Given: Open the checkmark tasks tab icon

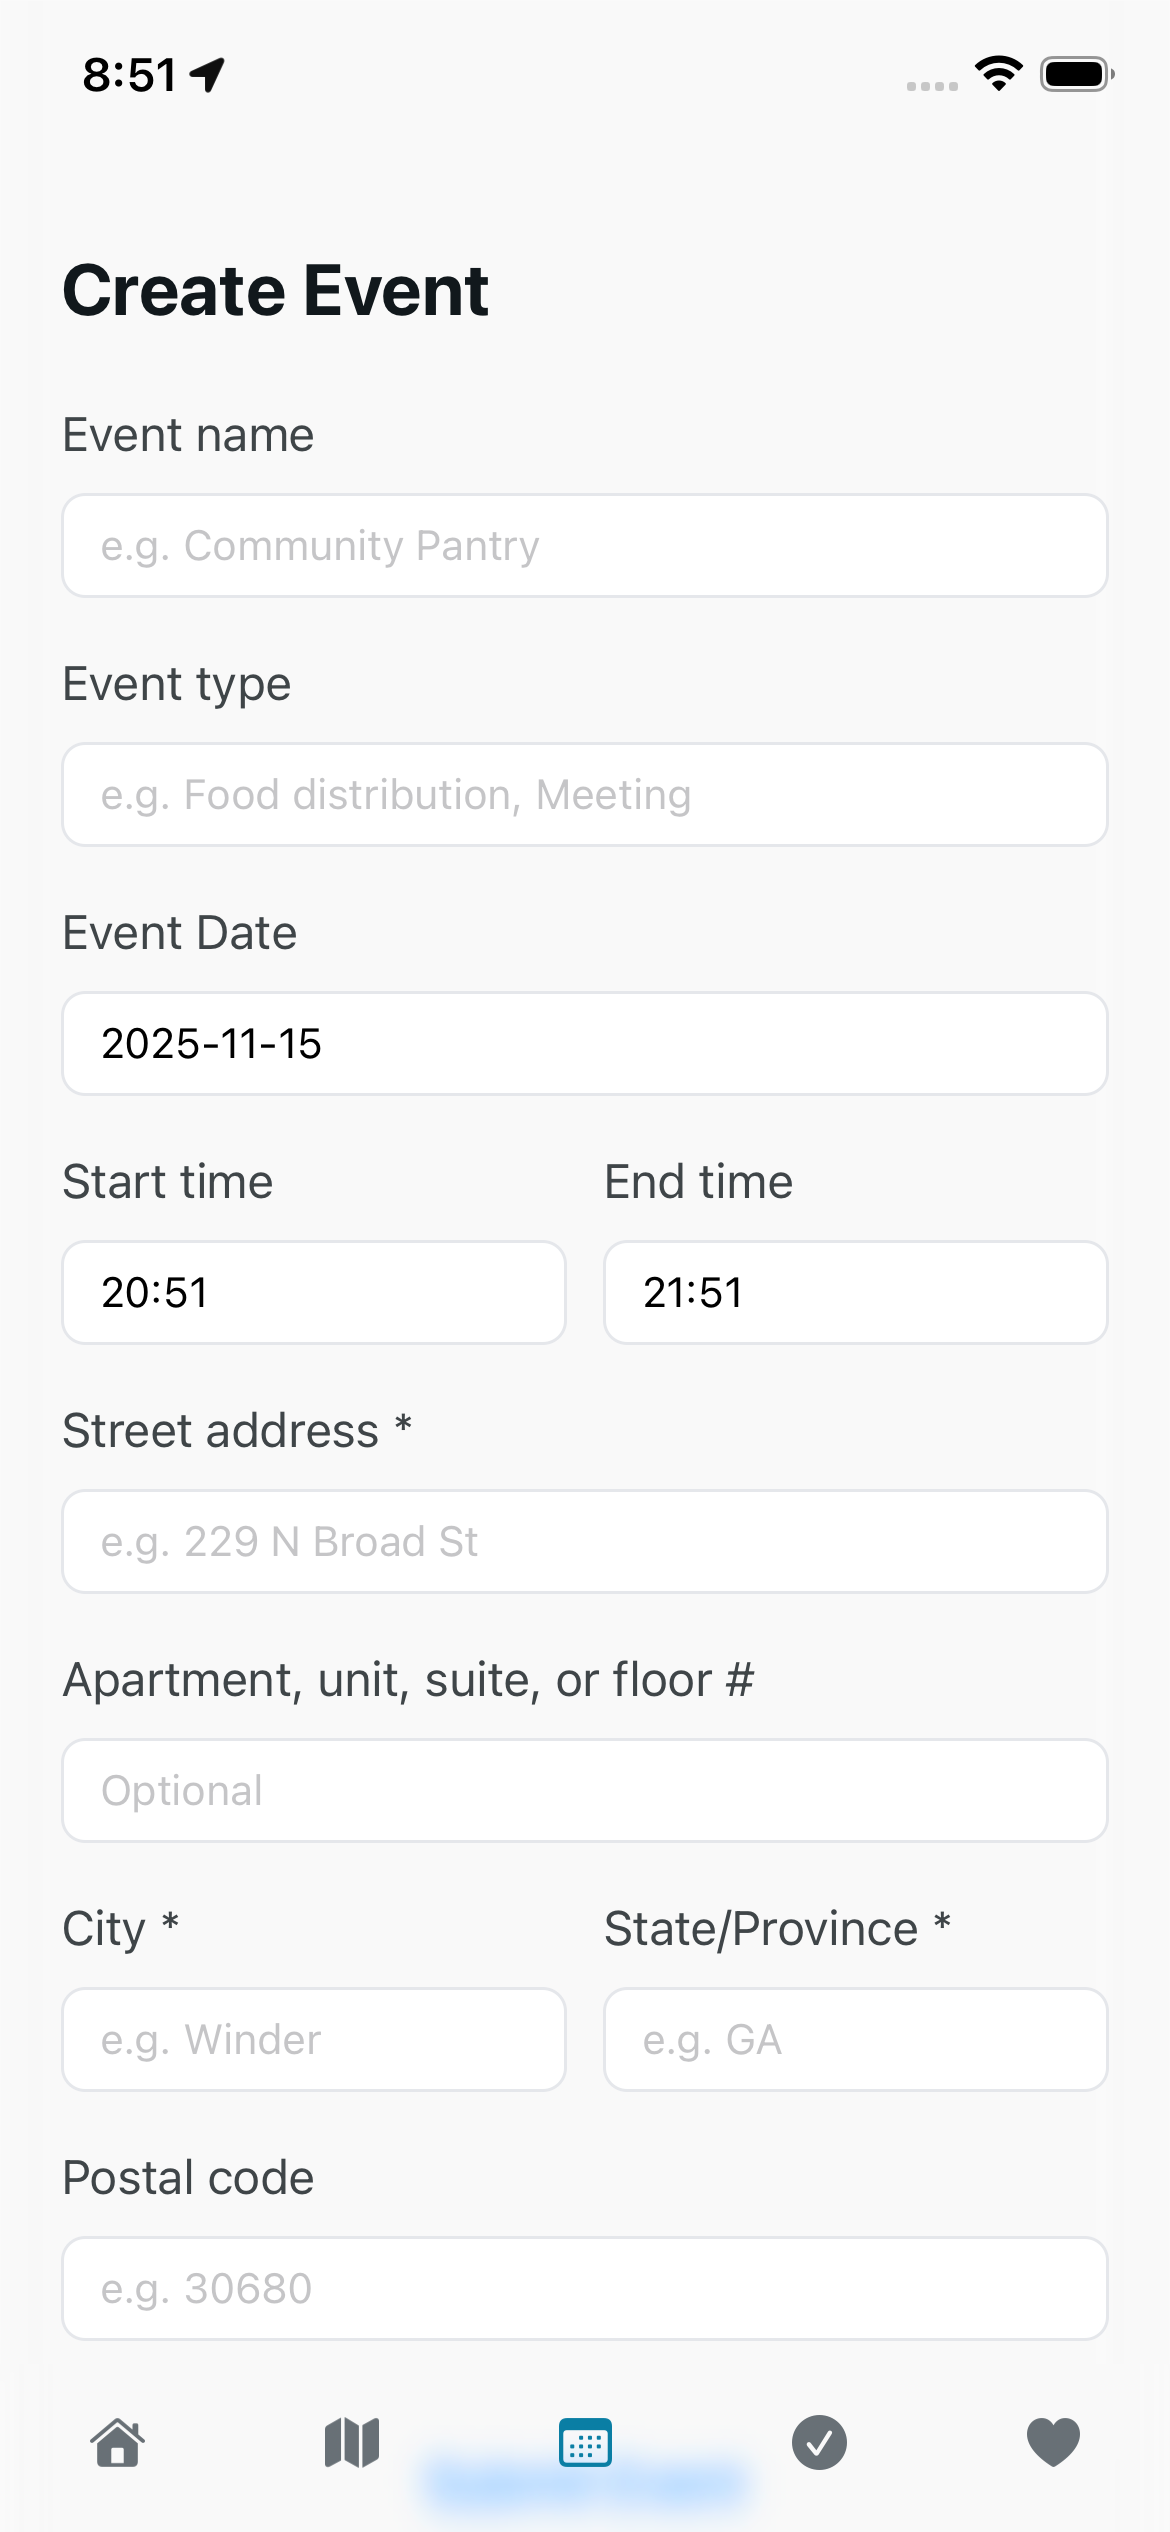Looking at the screenshot, I should click(x=819, y=2443).
